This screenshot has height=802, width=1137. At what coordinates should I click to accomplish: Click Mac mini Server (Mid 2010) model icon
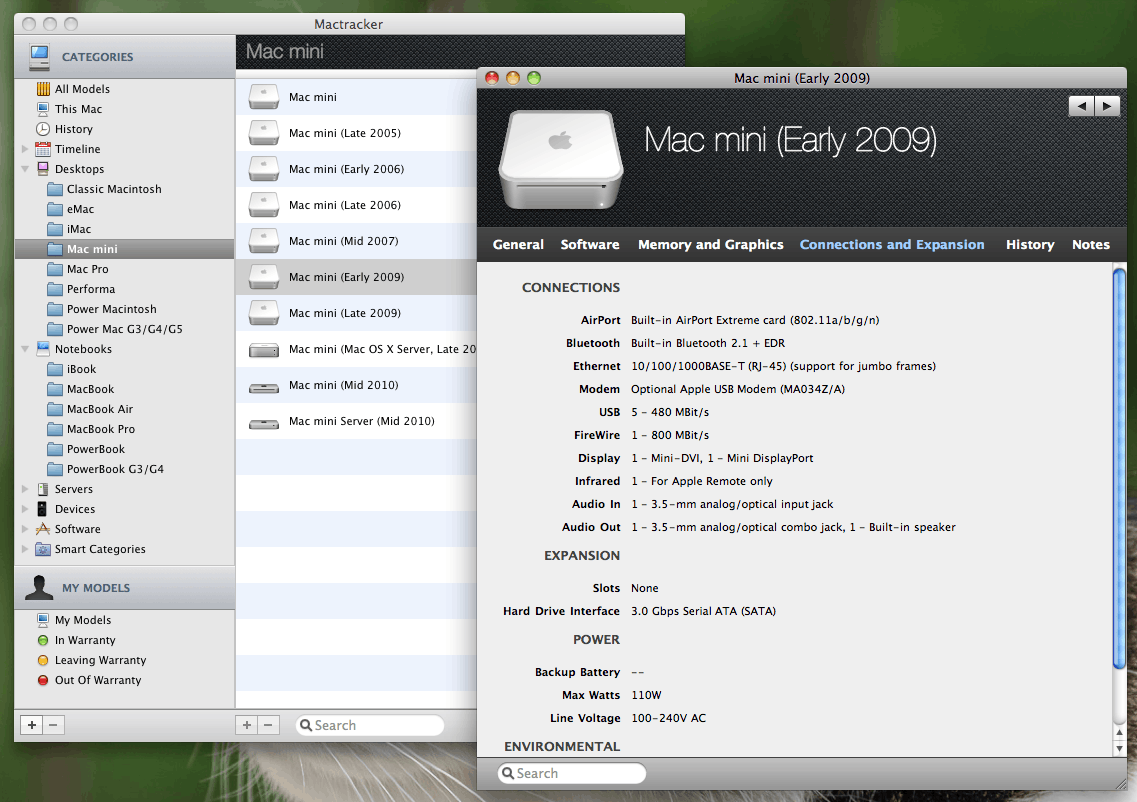click(x=264, y=423)
